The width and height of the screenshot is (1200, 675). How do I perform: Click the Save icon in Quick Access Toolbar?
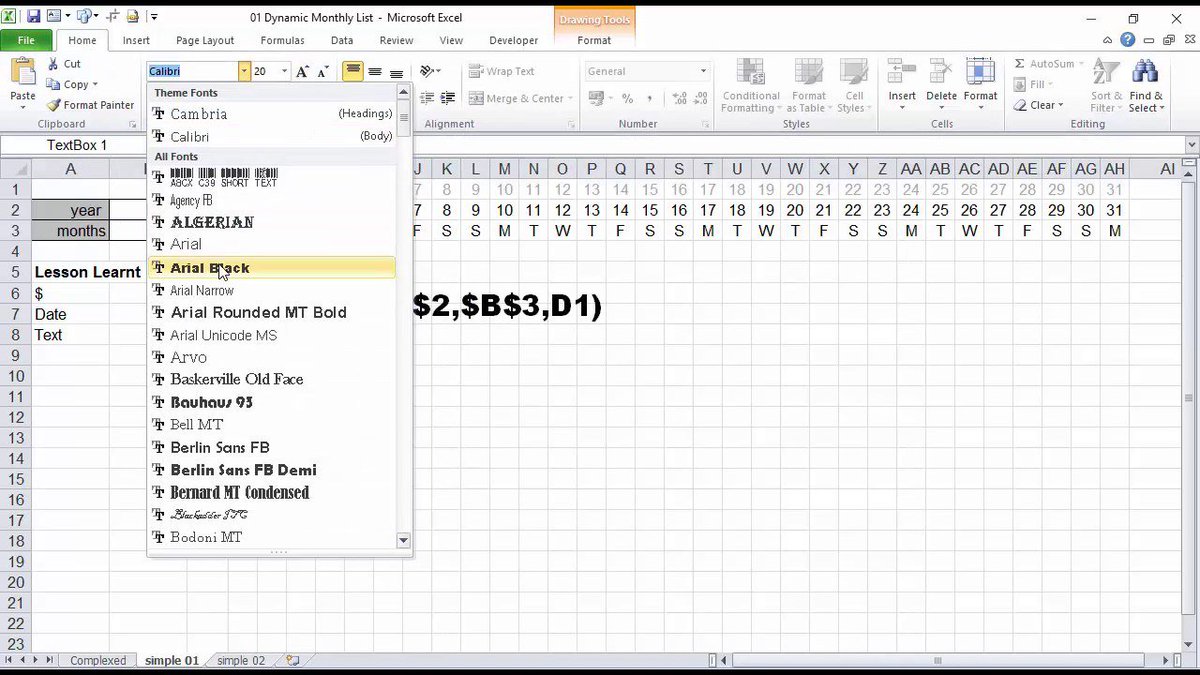[x=33, y=17]
